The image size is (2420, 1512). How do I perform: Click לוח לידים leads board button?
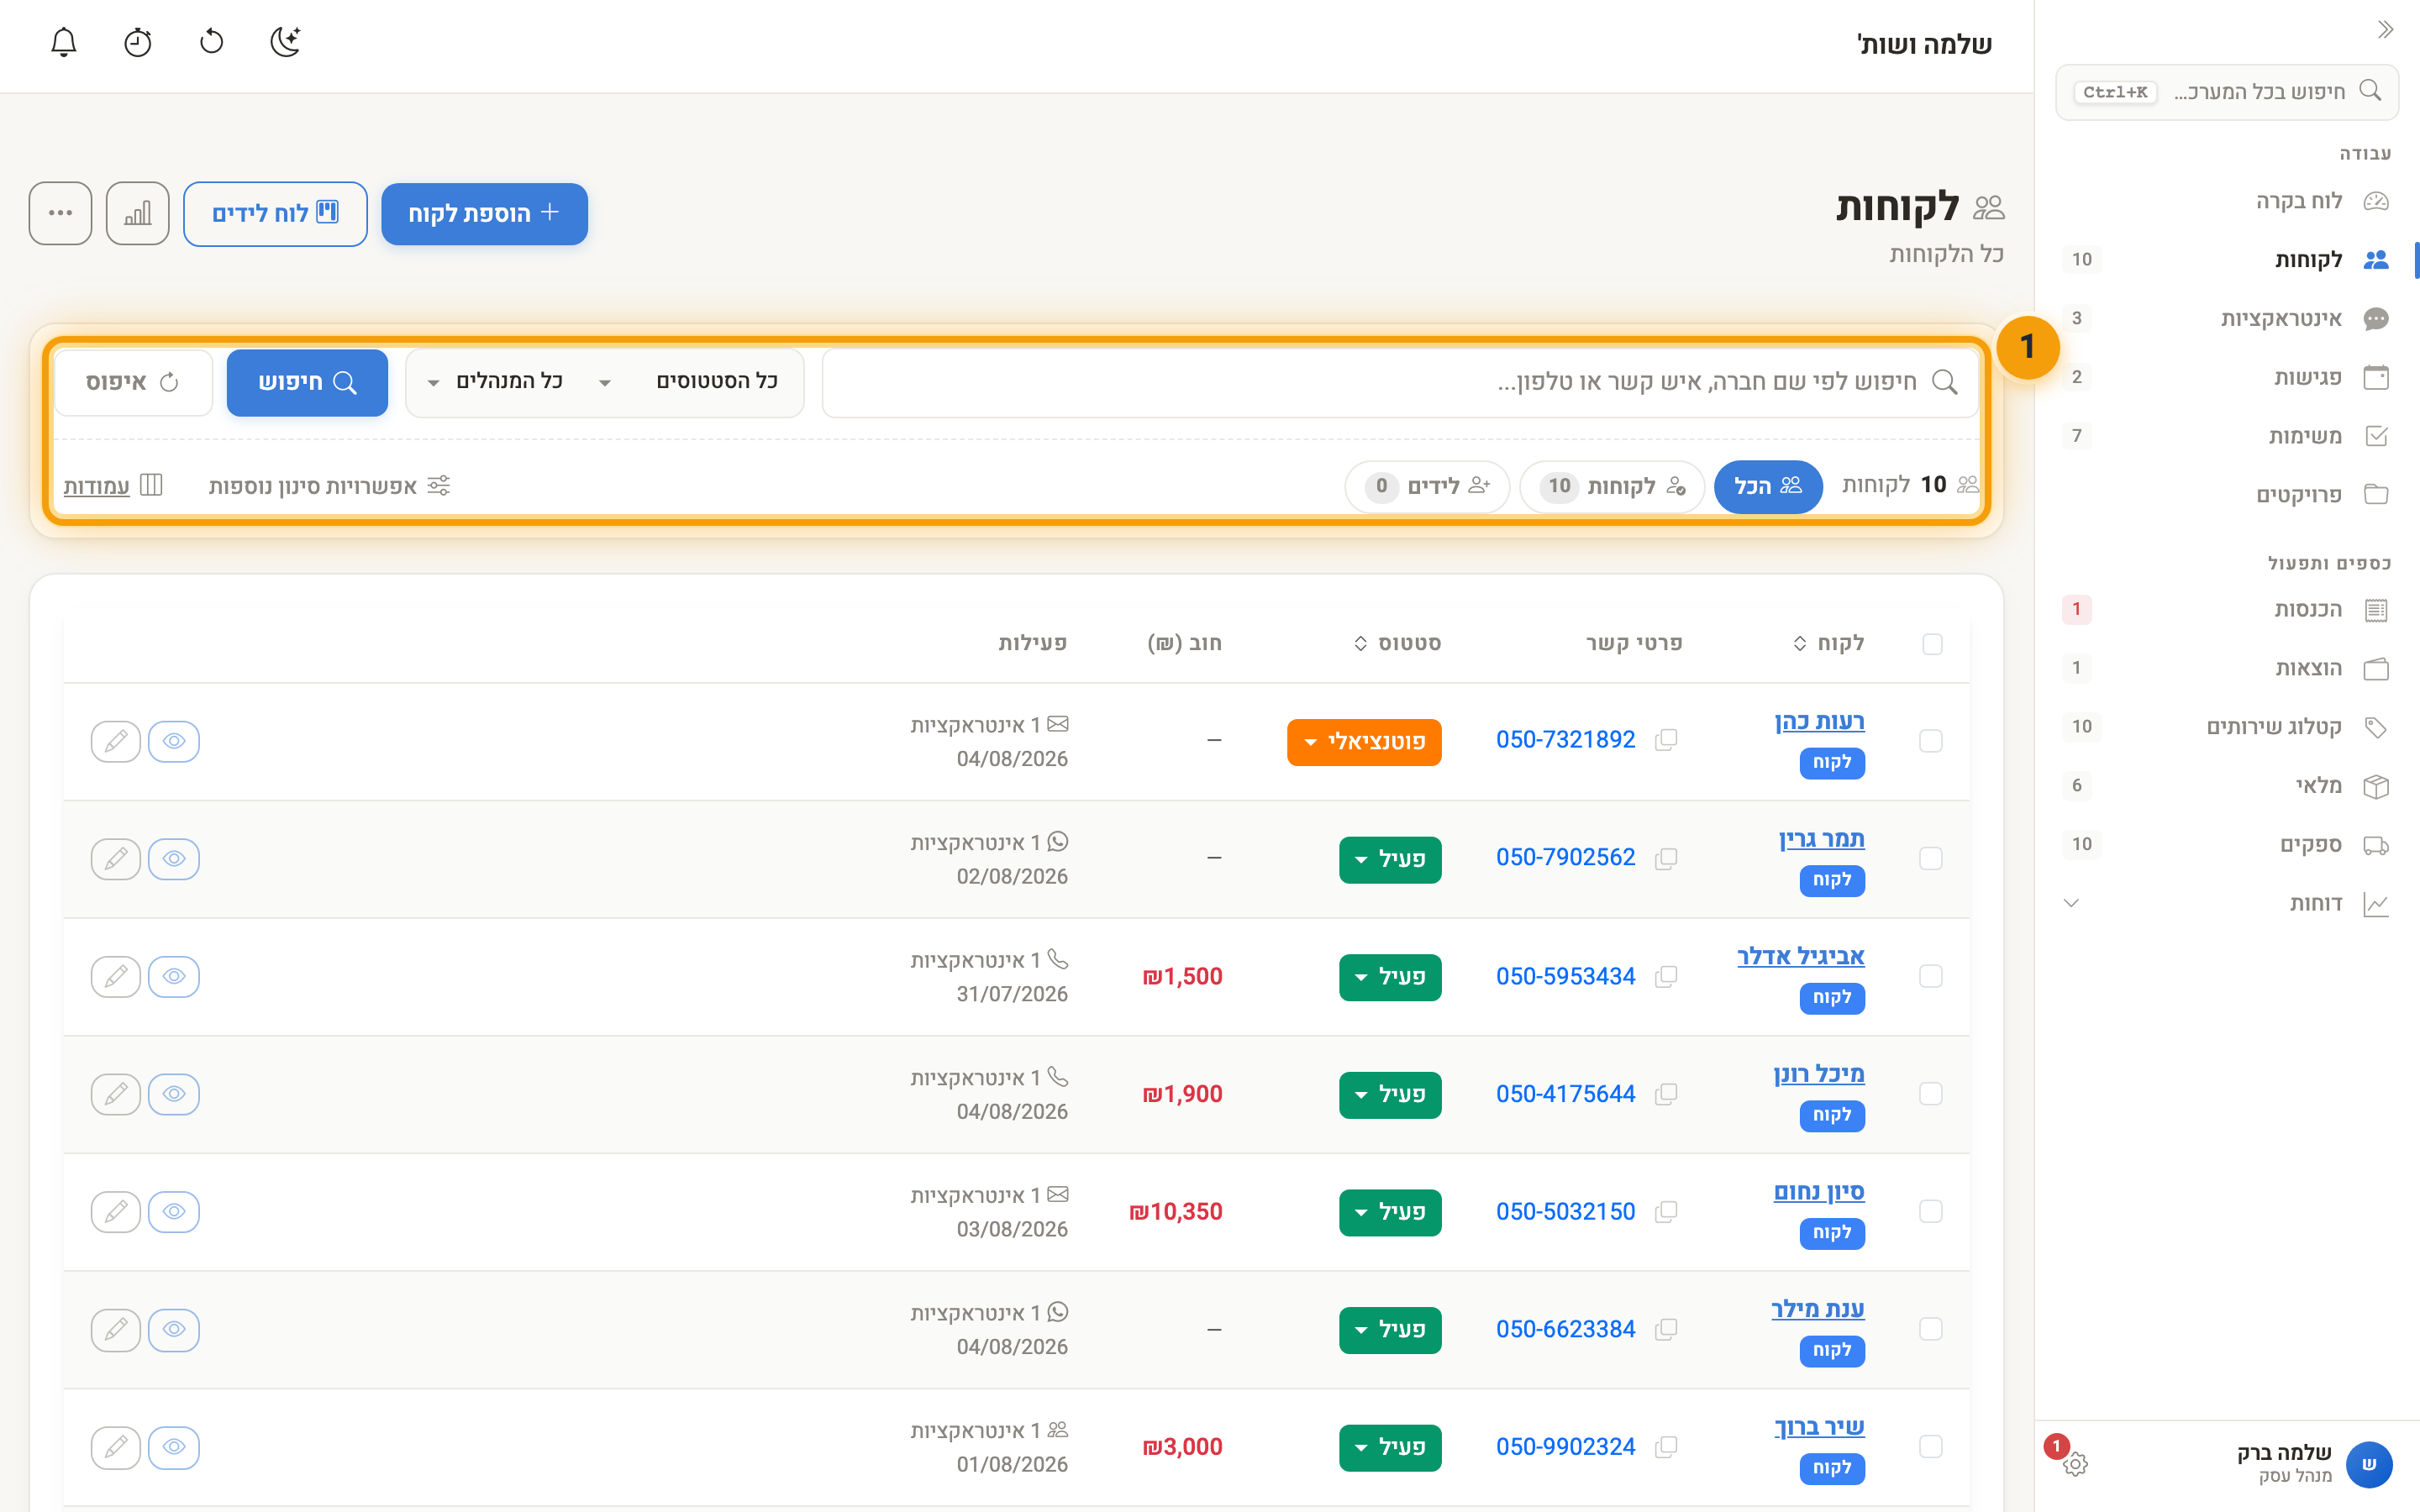pyautogui.click(x=275, y=214)
